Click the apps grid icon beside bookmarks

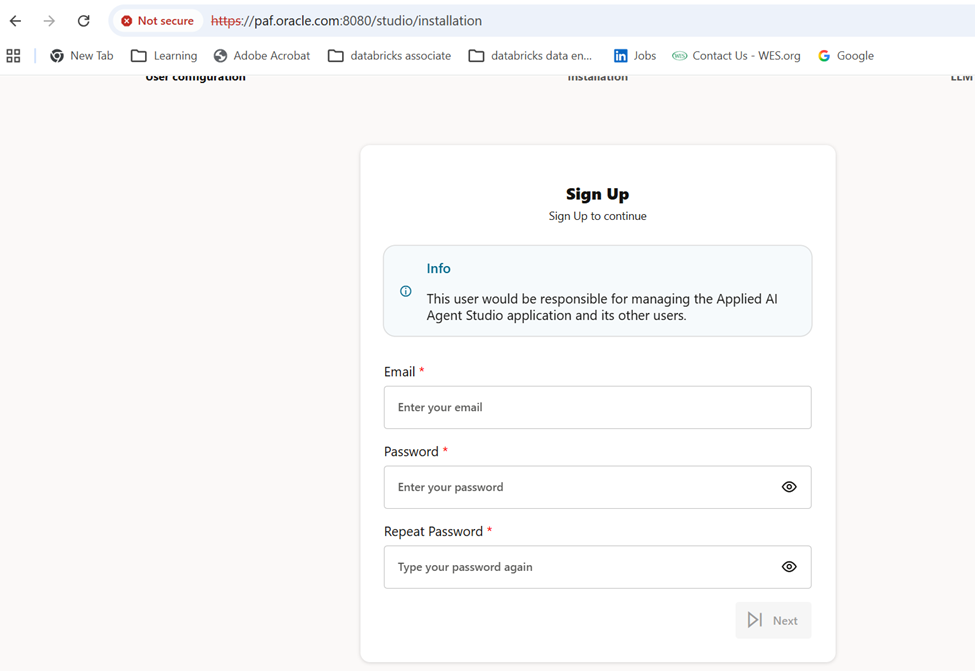click(x=13, y=55)
